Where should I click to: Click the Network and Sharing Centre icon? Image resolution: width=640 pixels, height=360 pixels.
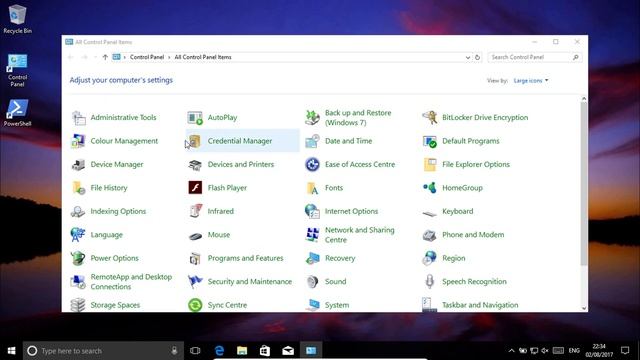(x=312, y=235)
